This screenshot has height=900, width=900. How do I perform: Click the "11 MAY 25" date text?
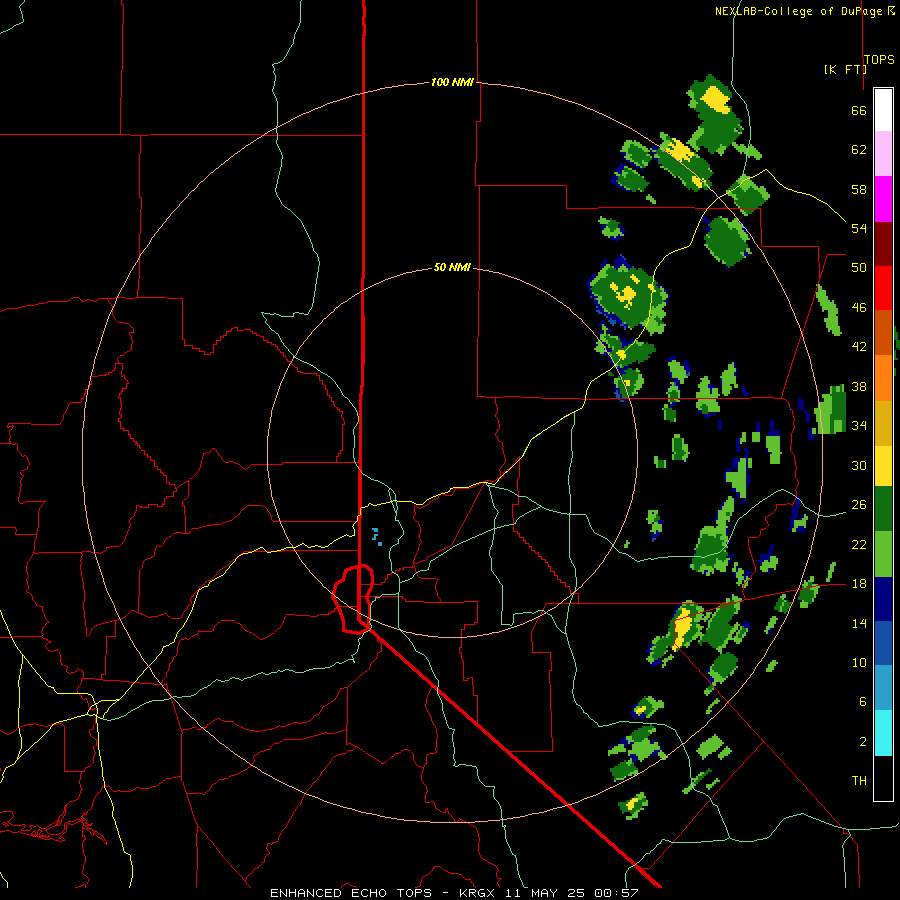pos(545,893)
